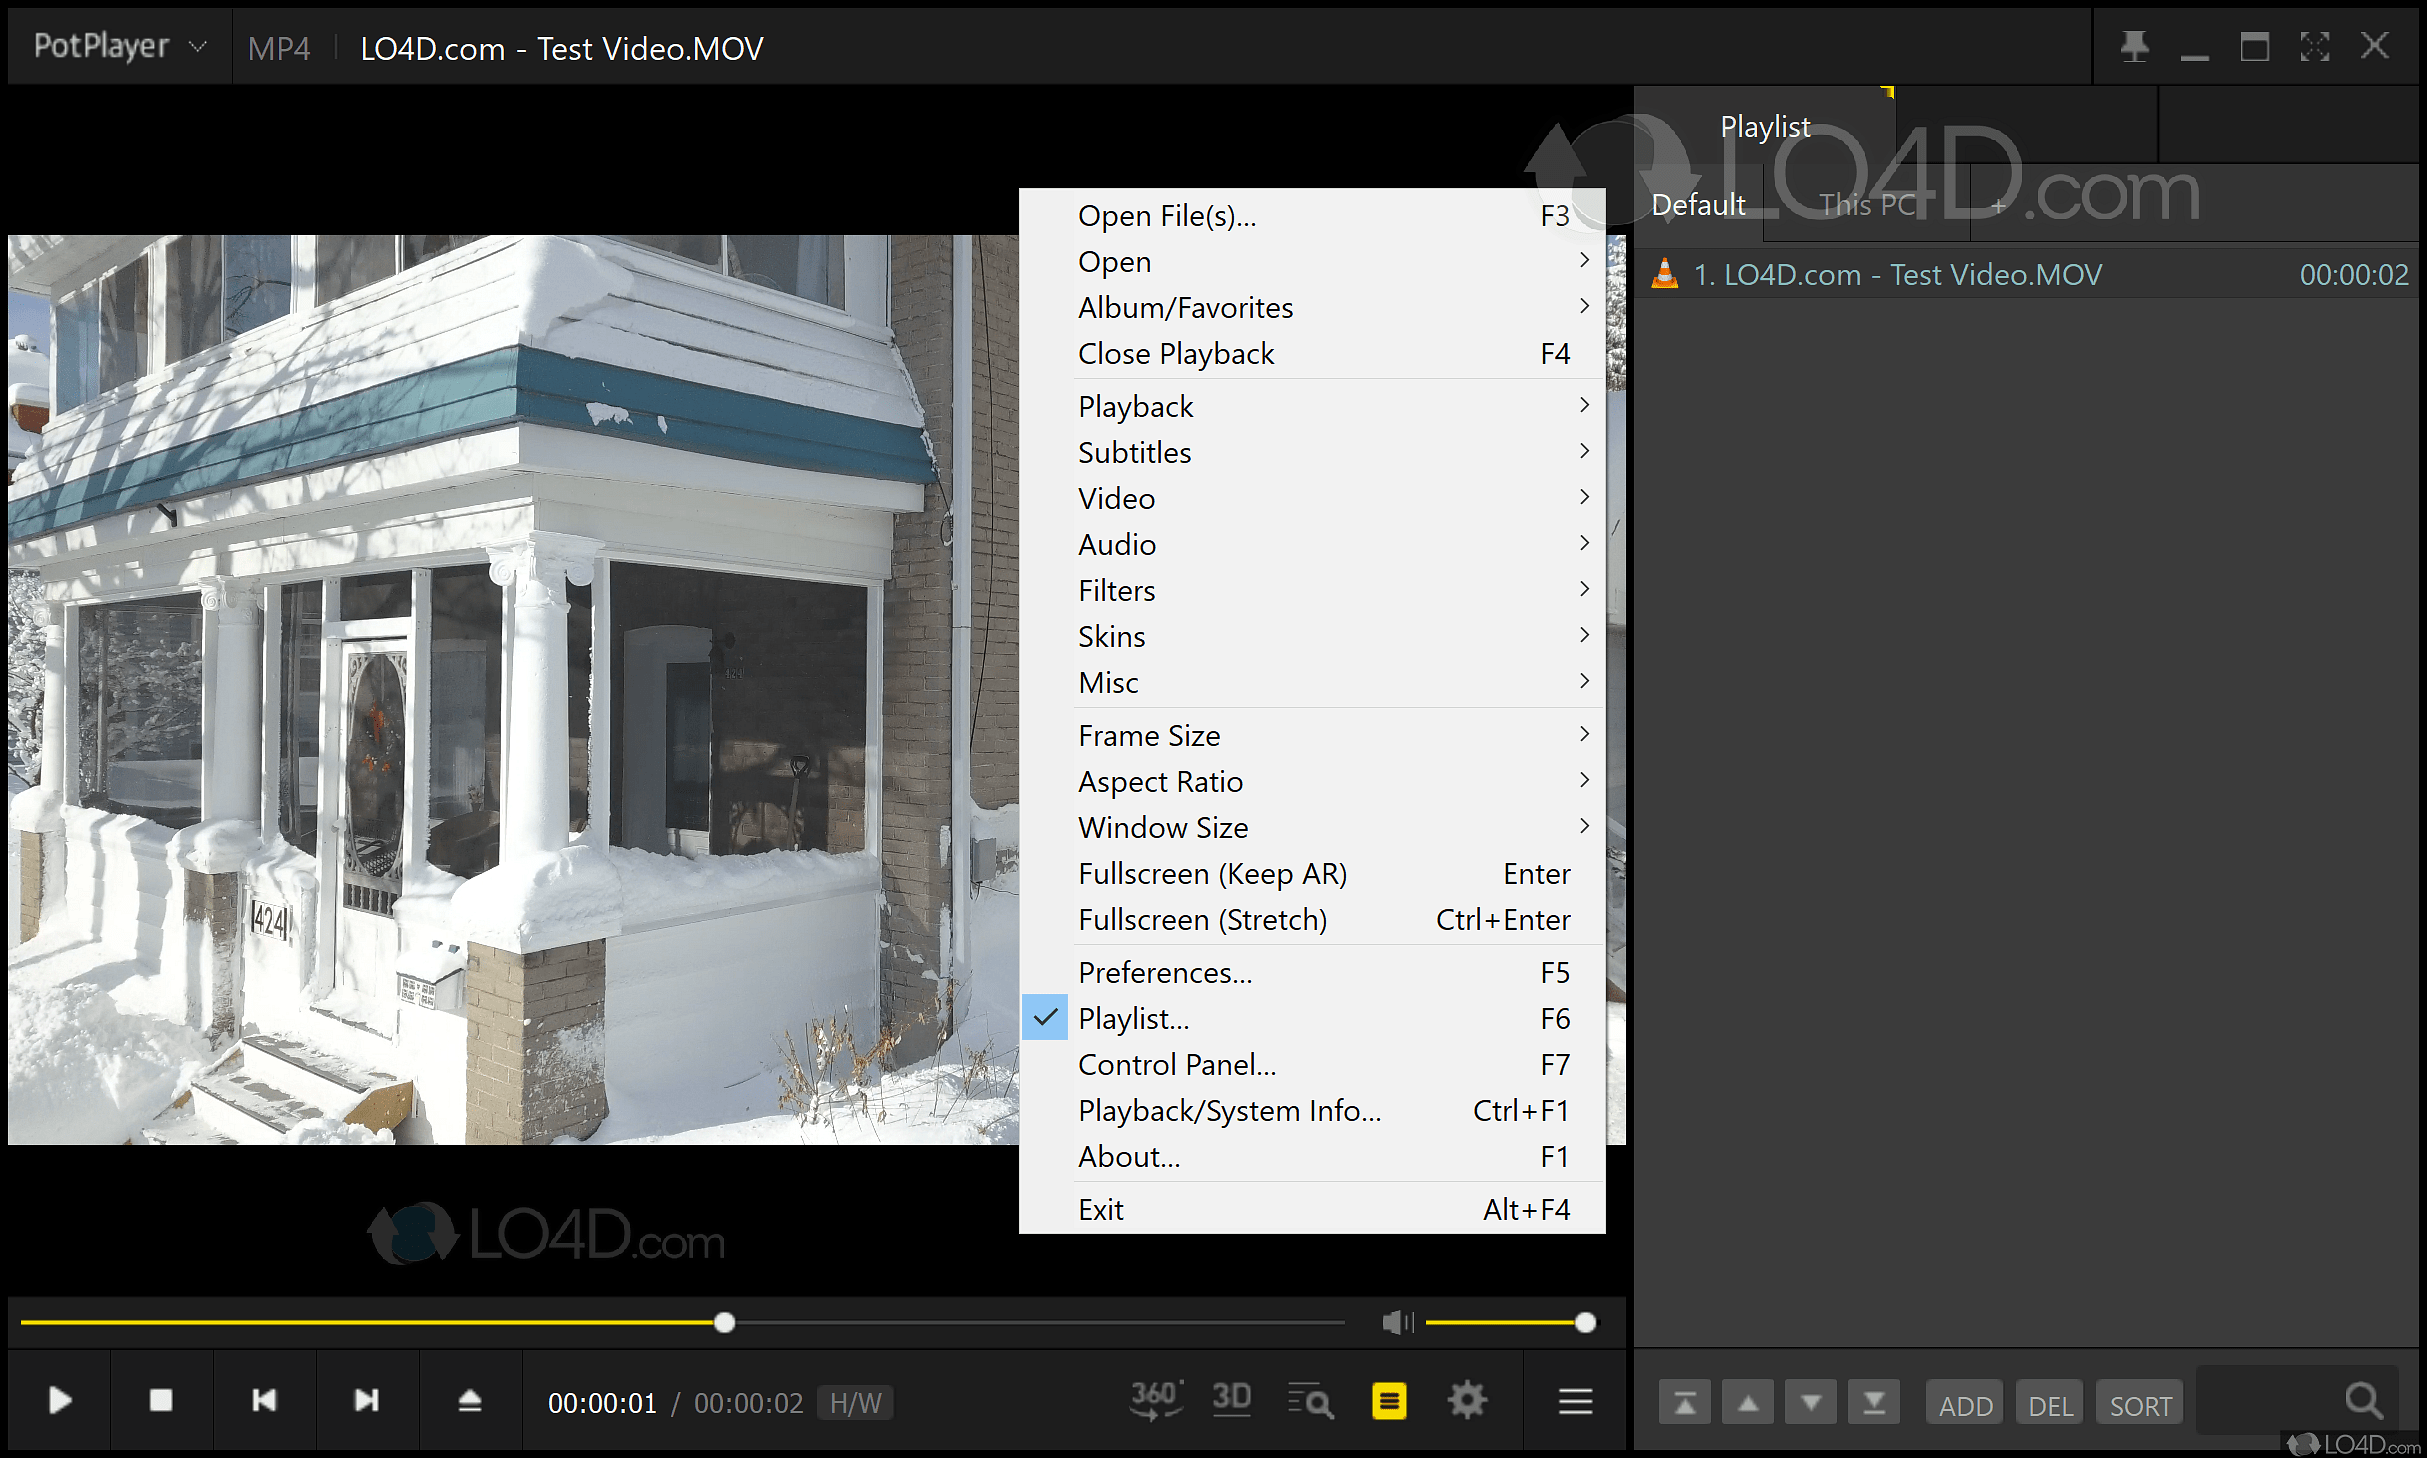This screenshot has width=2427, height=1458.
Task: Uncheck the Playlist... menu item
Action: [x=1134, y=1018]
